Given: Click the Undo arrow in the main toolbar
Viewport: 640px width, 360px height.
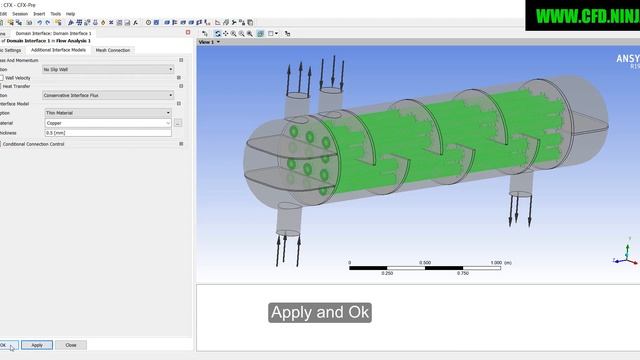Looking at the screenshot, I should [x=40, y=22].
